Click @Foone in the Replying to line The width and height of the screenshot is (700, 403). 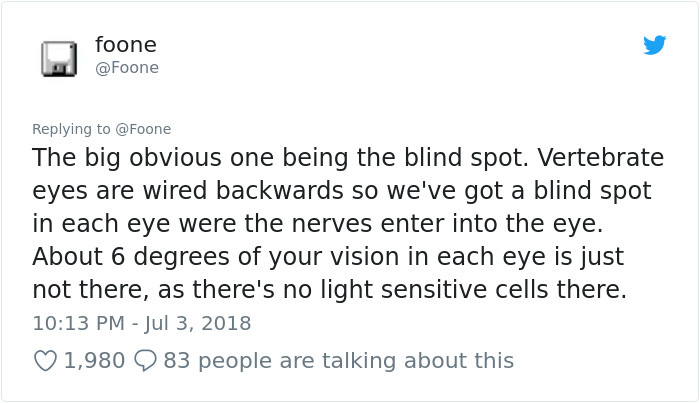tap(143, 129)
